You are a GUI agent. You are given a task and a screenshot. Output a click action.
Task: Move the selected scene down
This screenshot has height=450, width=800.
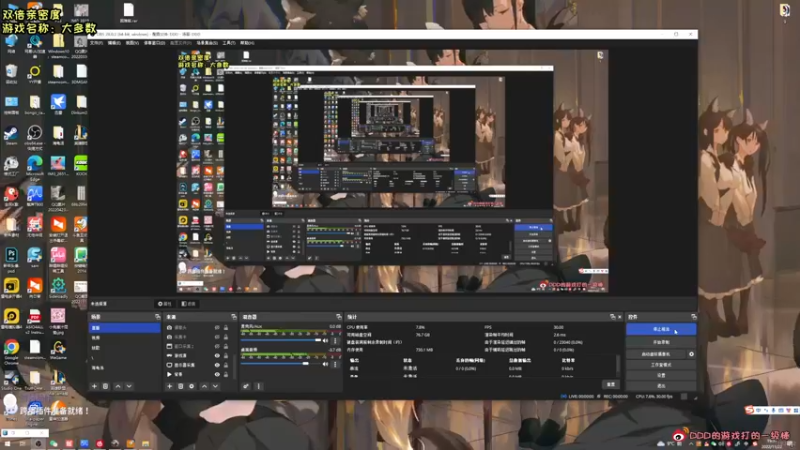click(x=129, y=386)
